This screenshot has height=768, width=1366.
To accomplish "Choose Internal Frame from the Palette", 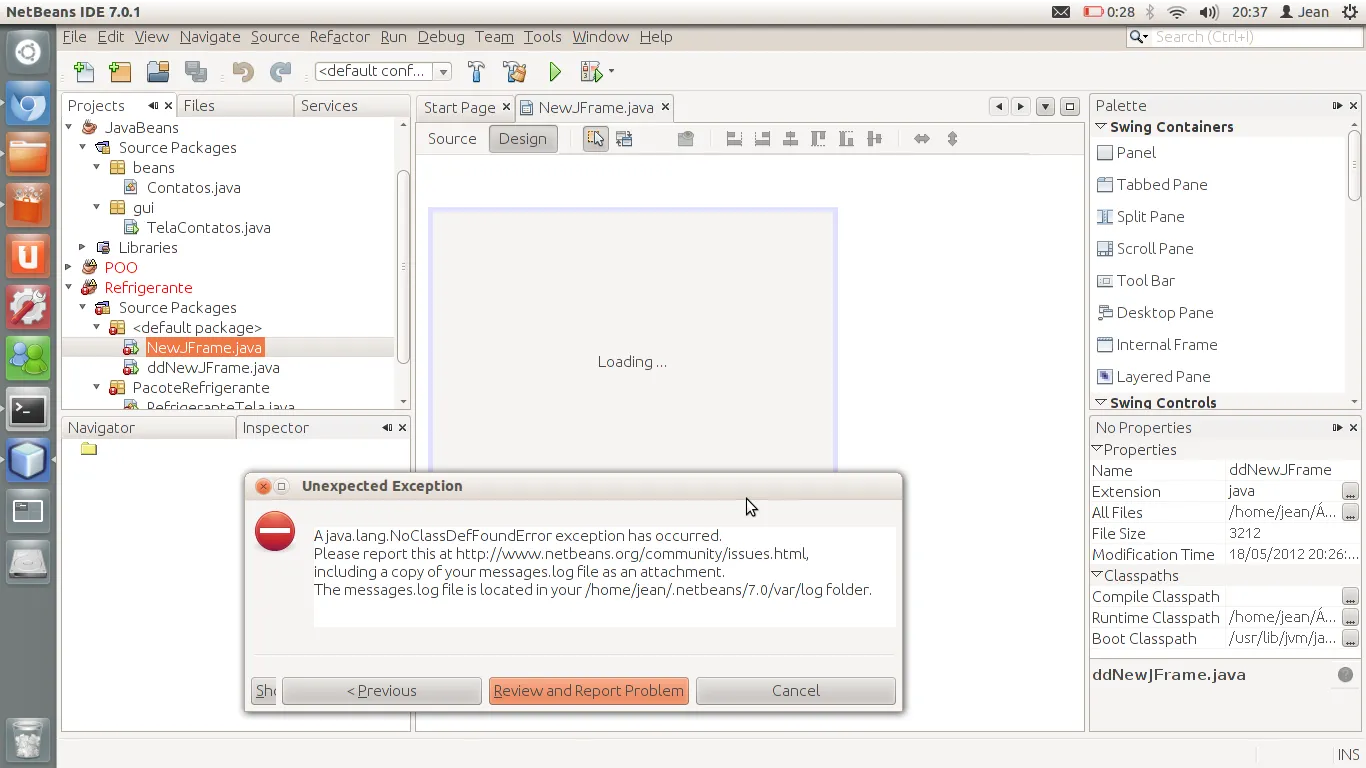I will 1157,345.
